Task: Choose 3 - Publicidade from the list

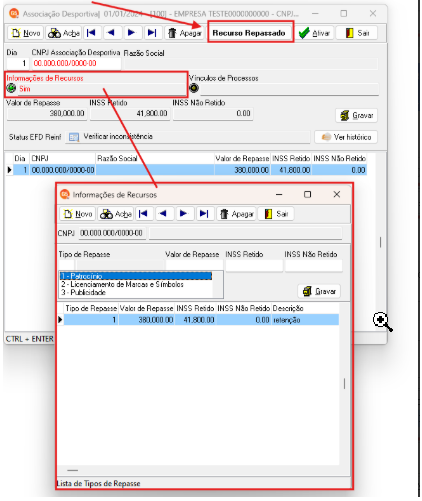Action: (84, 292)
